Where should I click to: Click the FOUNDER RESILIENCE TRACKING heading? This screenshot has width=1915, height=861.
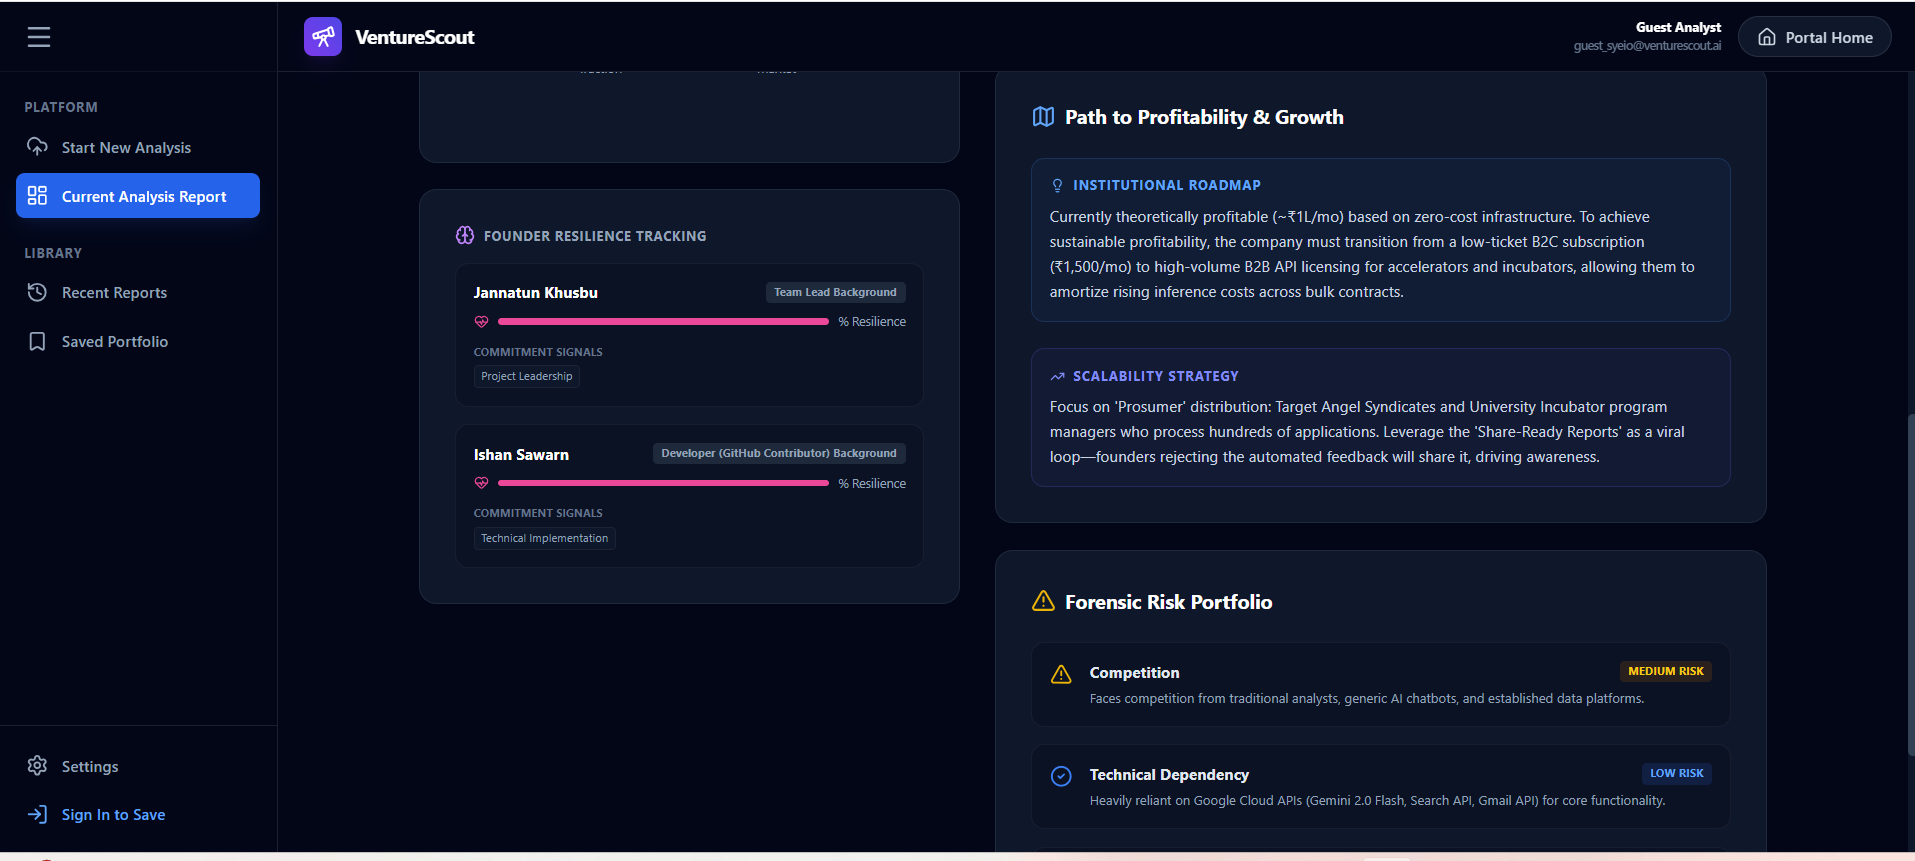click(595, 236)
